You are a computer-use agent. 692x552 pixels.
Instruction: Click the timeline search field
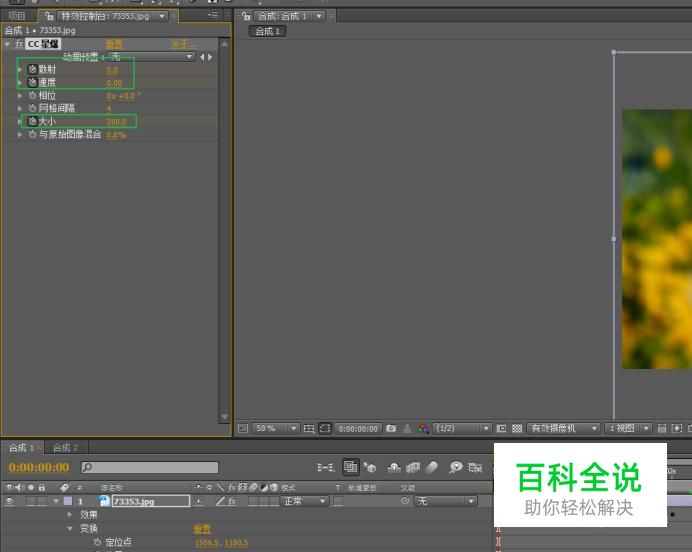click(x=150, y=467)
